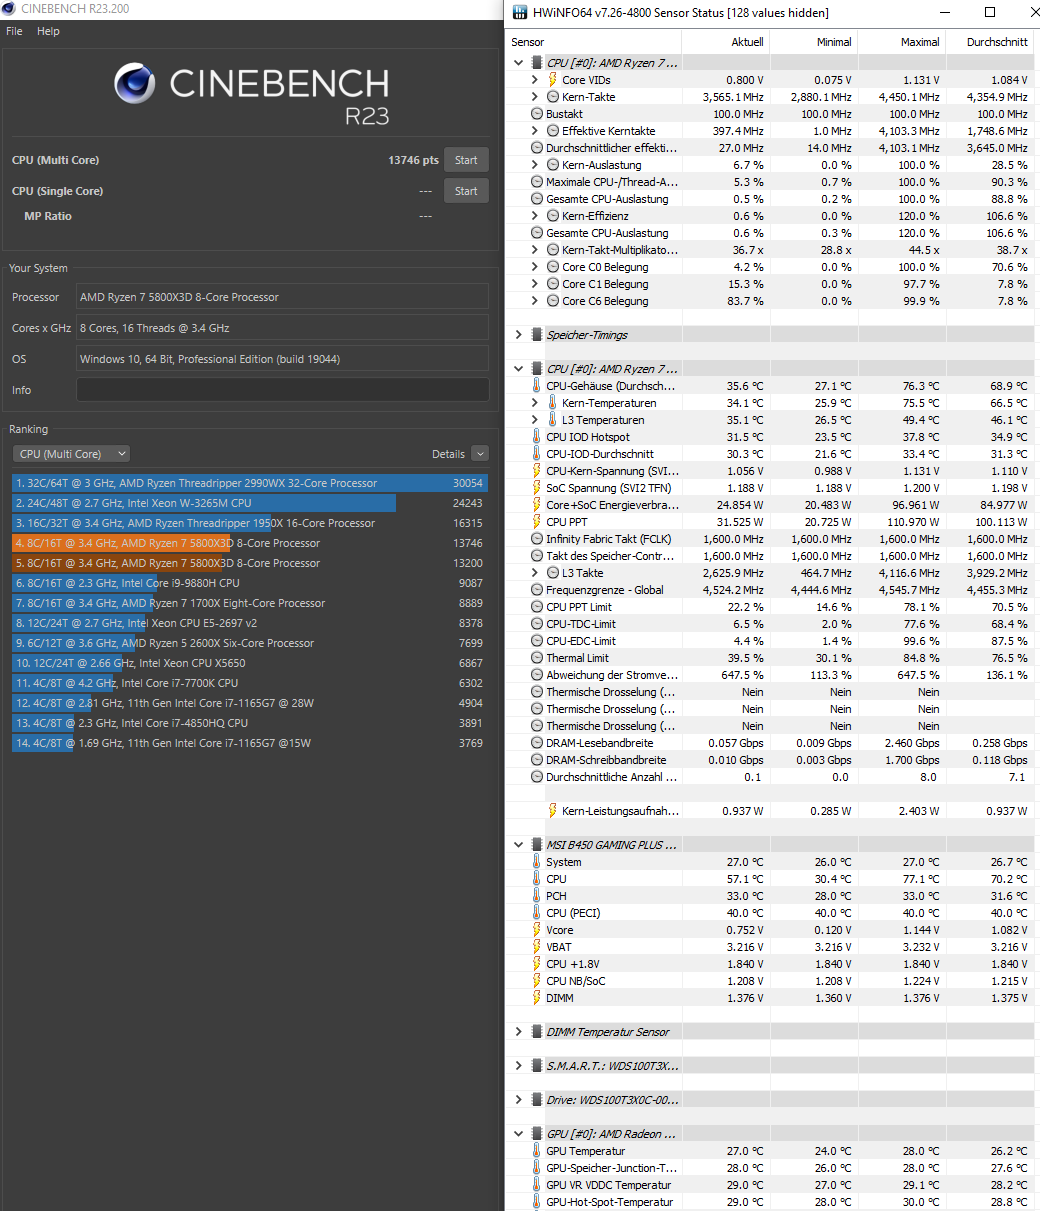Viewport: 1040px width, 1211px height.
Task: Select the Threadripper 1950X ranking row
Action: 250,523
